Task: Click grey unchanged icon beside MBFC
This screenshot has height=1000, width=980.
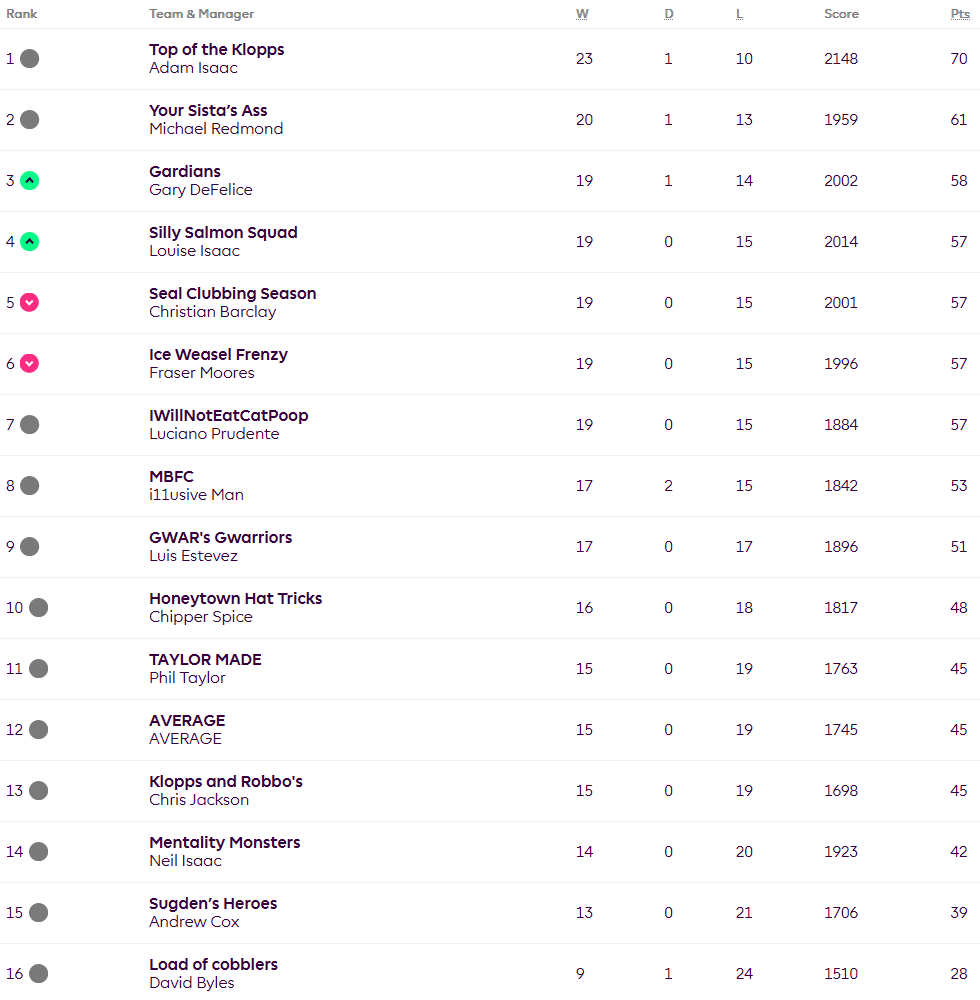Action: (30, 486)
